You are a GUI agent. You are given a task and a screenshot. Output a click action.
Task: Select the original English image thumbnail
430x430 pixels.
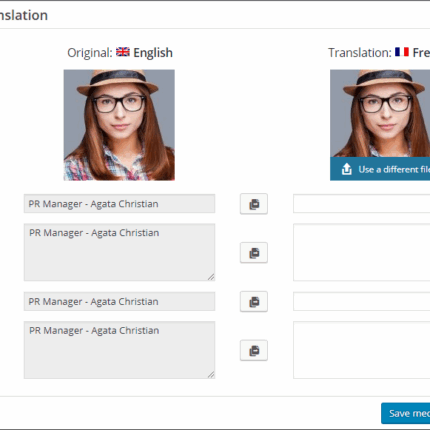pyautogui.click(x=119, y=125)
